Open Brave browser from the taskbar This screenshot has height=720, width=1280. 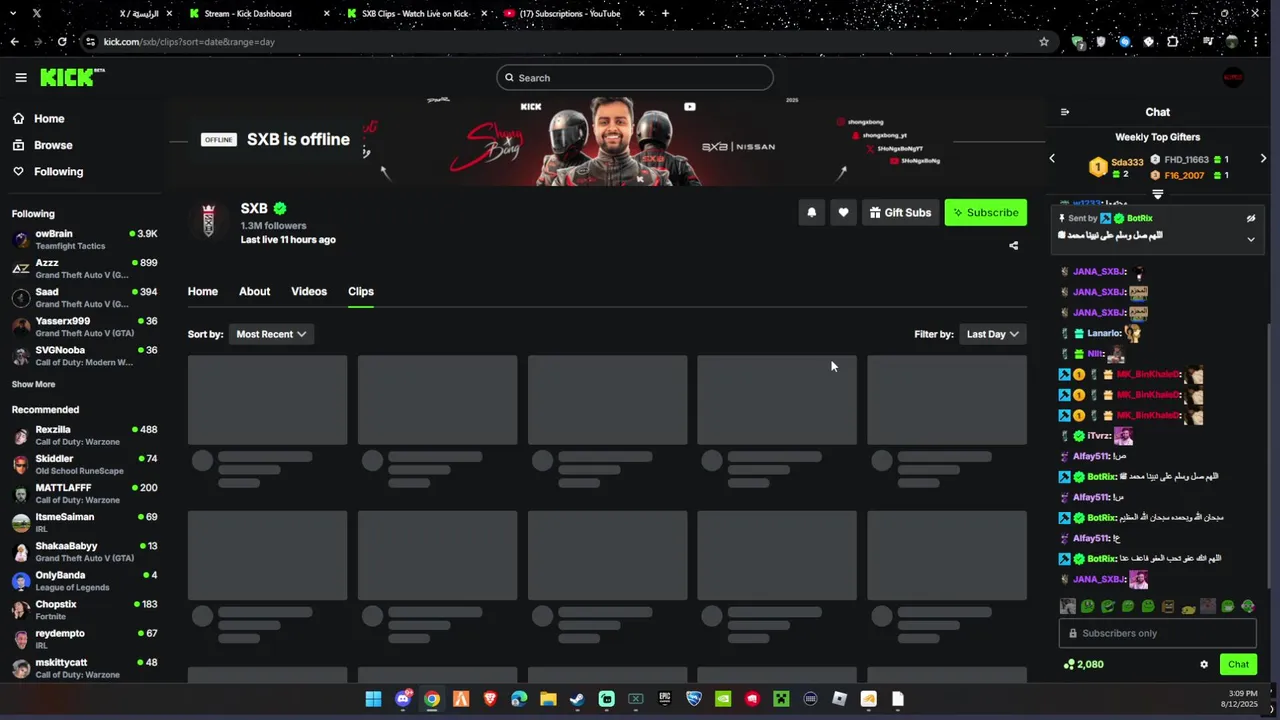coord(490,699)
